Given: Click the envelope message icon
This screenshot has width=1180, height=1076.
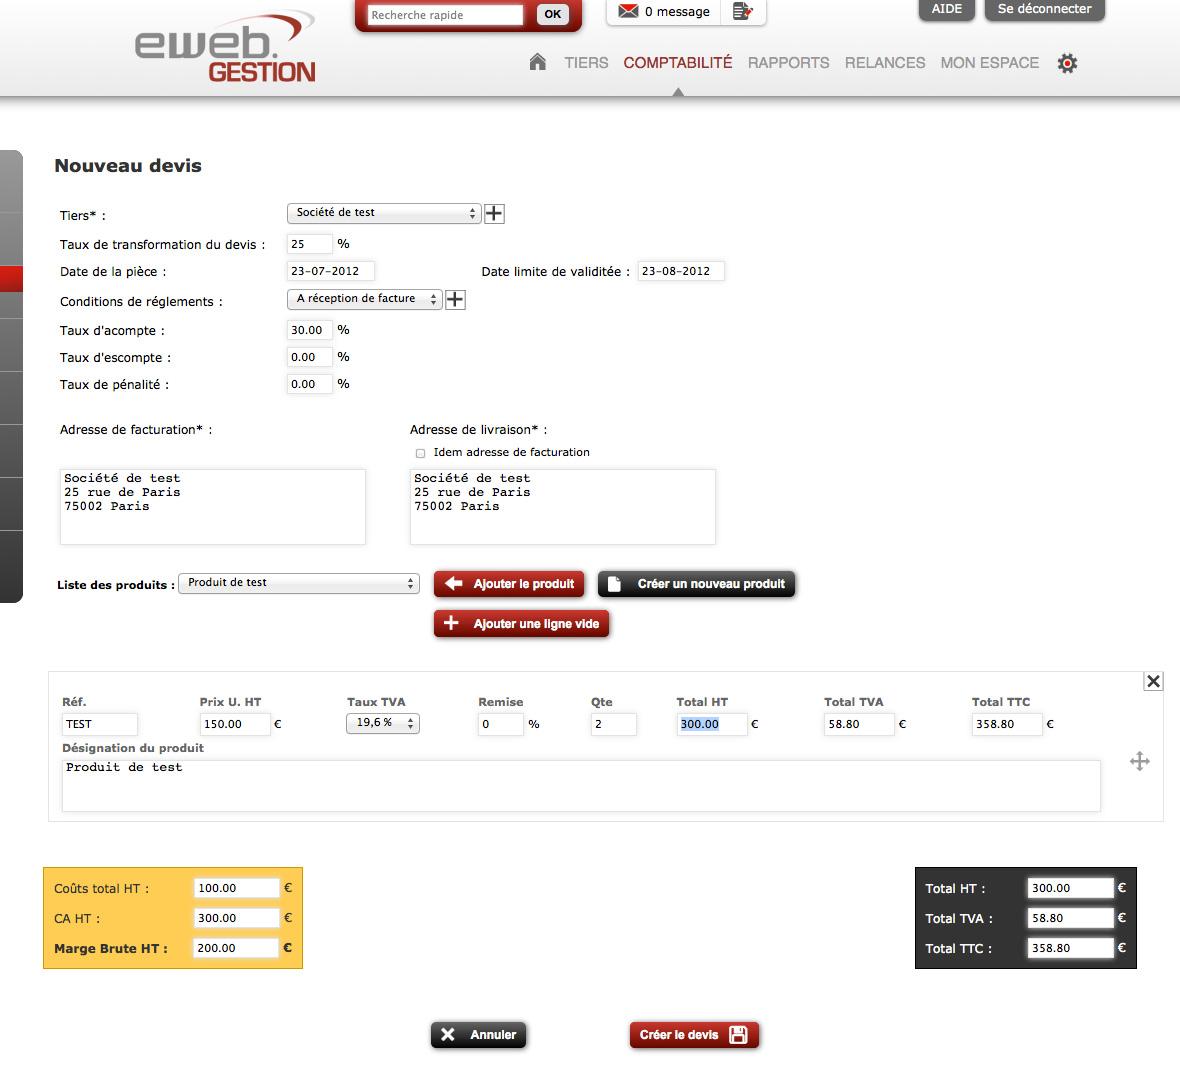Looking at the screenshot, I should [628, 11].
